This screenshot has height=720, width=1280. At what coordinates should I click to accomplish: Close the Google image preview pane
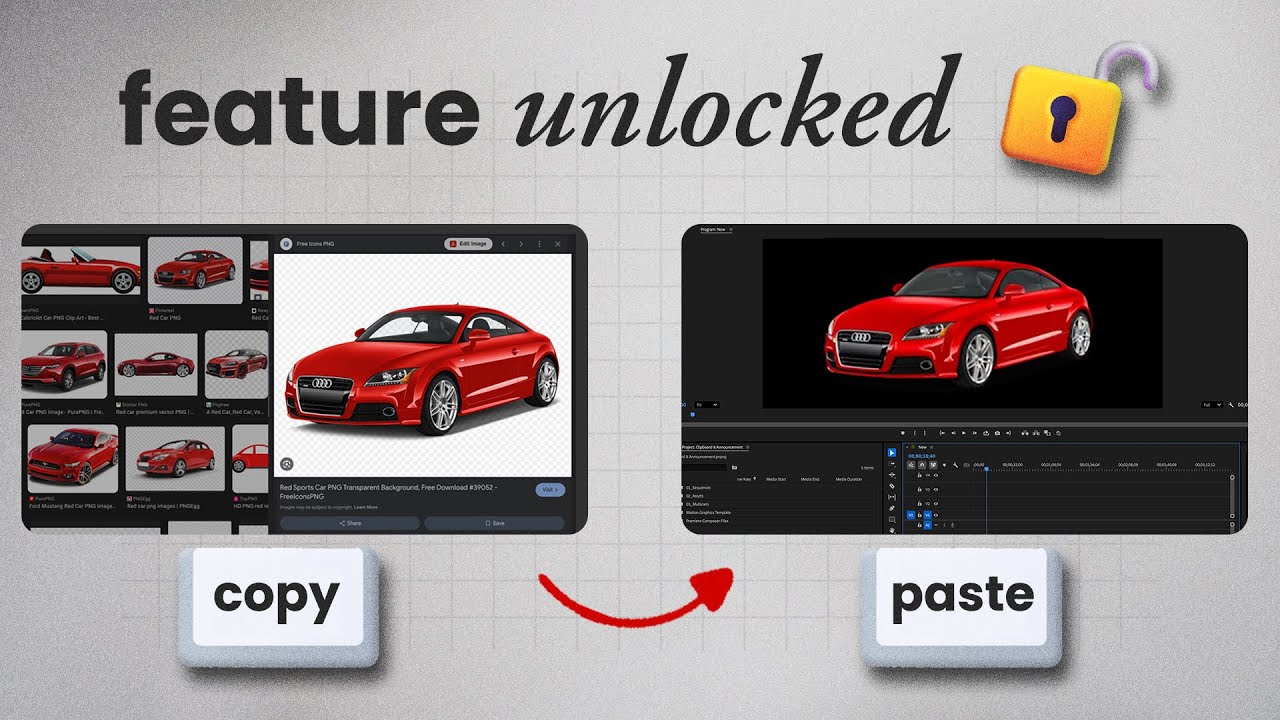tap(558, 243)
